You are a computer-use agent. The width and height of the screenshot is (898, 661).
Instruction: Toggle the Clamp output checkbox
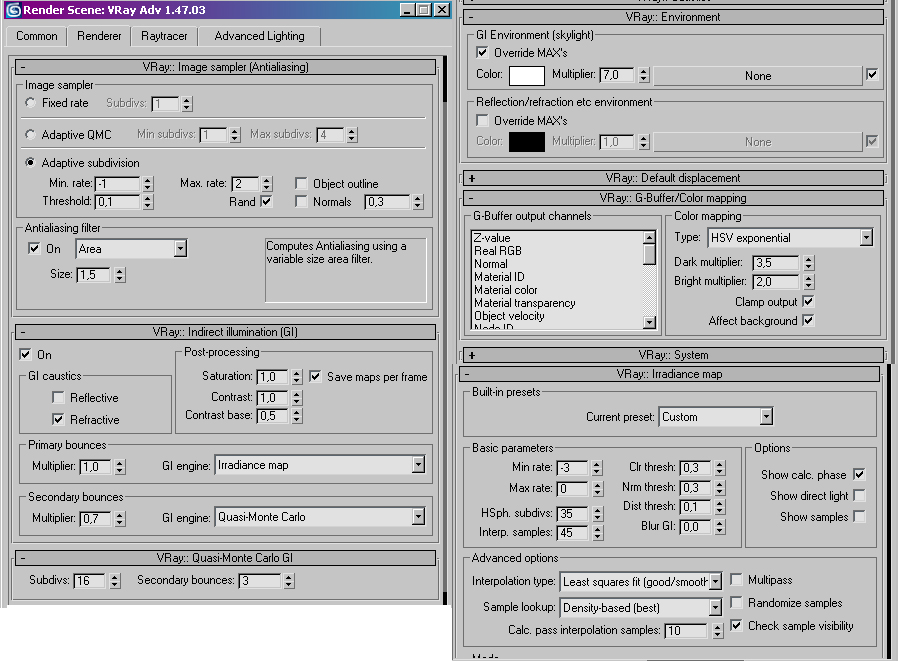pos(808,301)
